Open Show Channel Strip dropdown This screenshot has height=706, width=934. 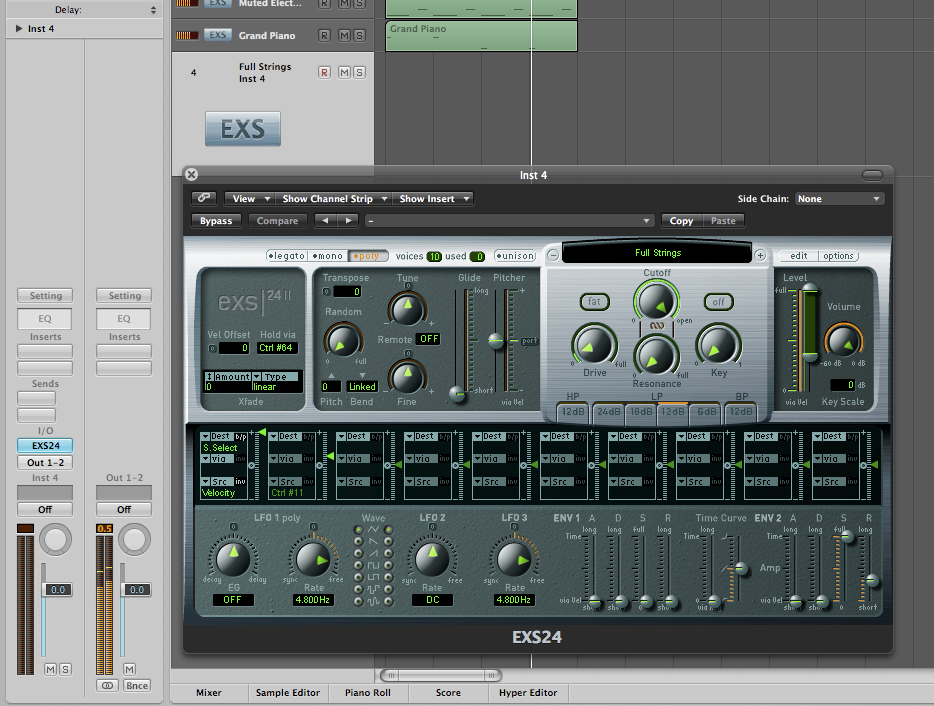coord(333,198)
